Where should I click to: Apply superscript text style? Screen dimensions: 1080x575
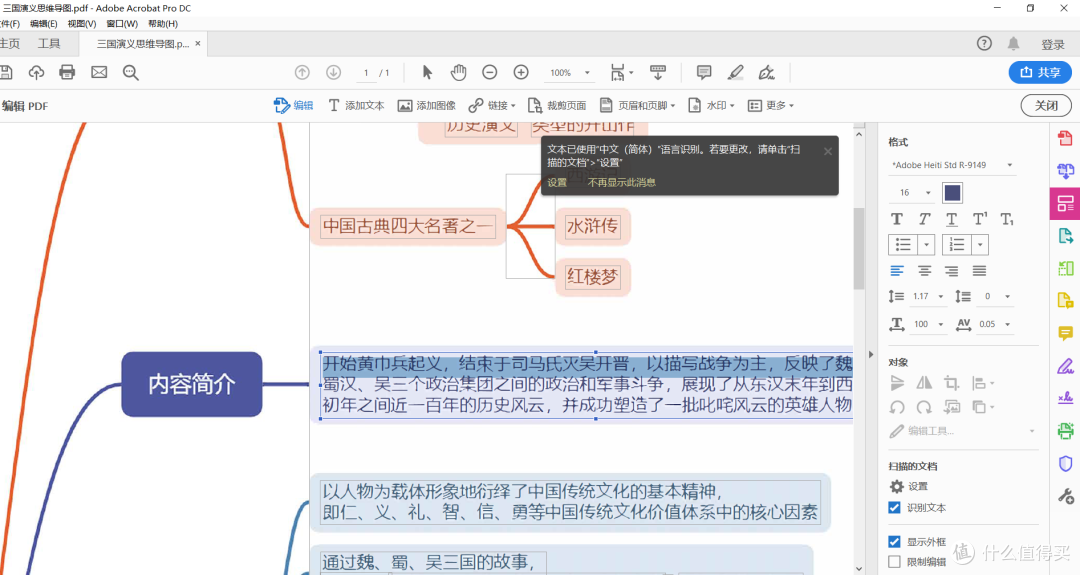tap(979, 219)
